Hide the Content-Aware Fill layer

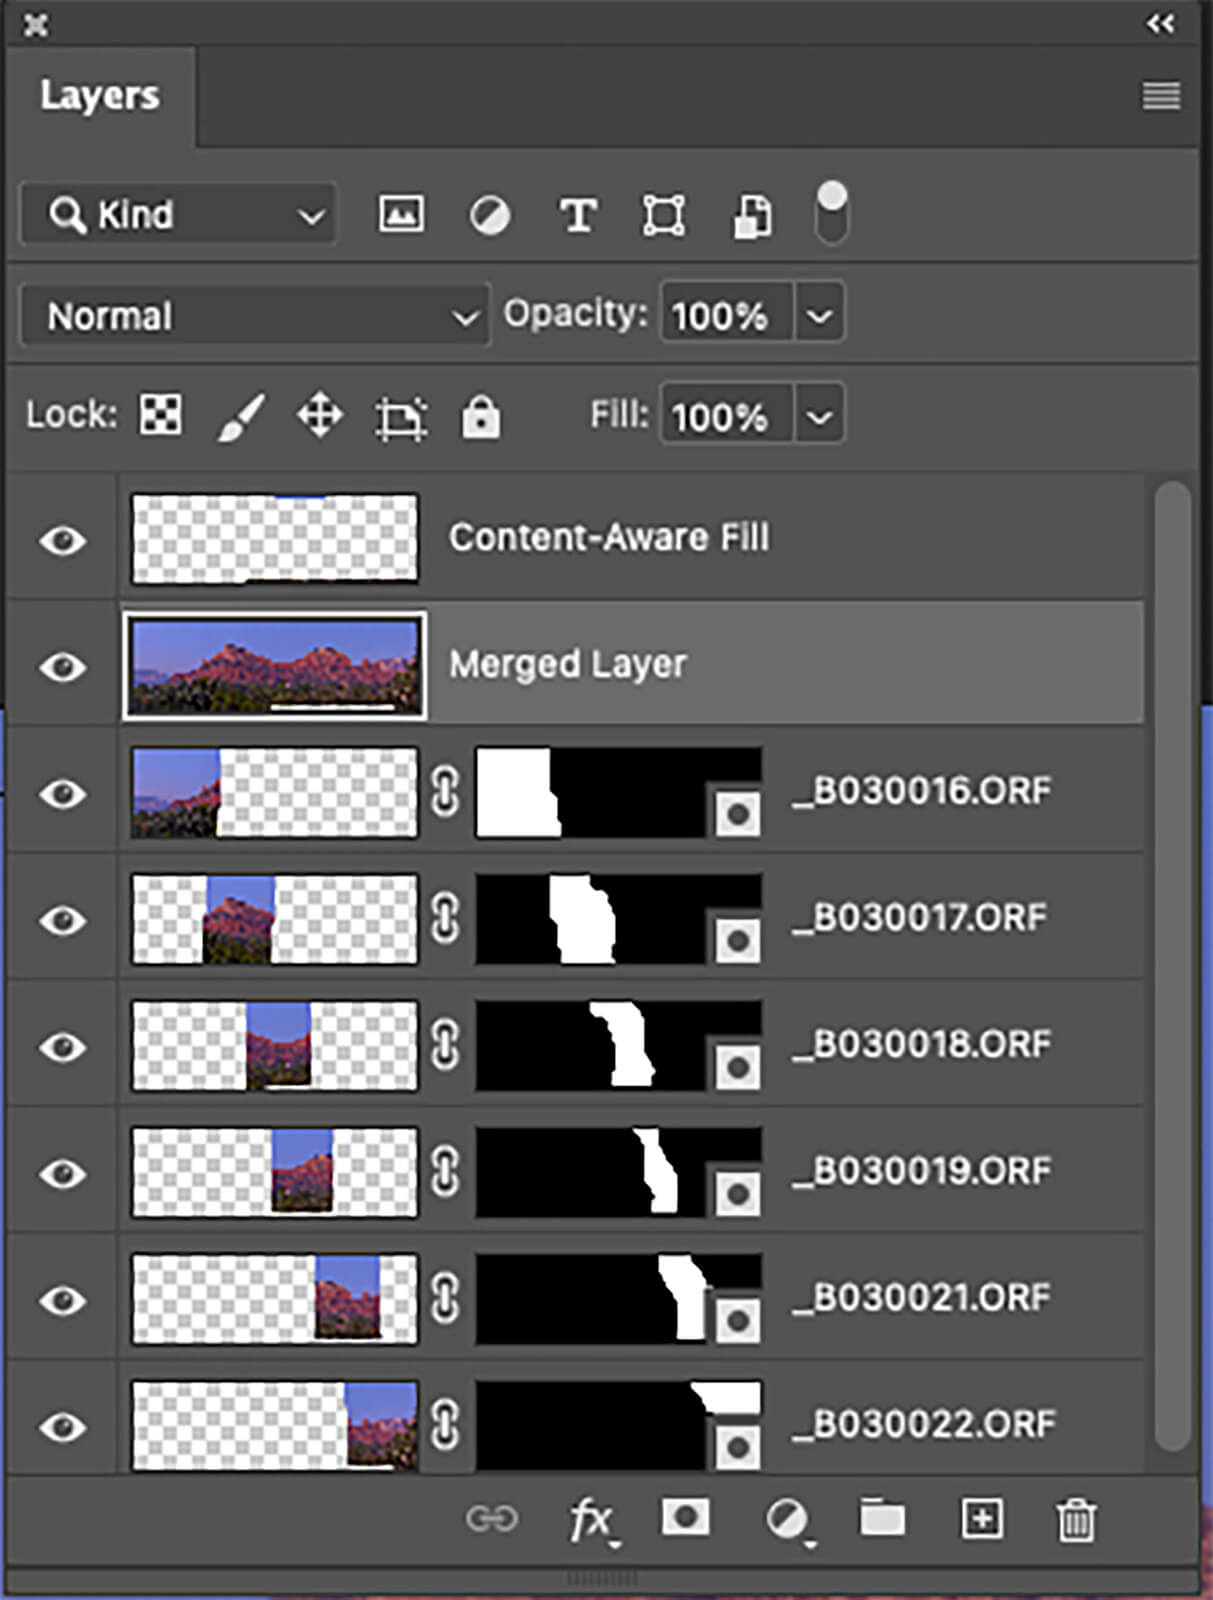62,540
